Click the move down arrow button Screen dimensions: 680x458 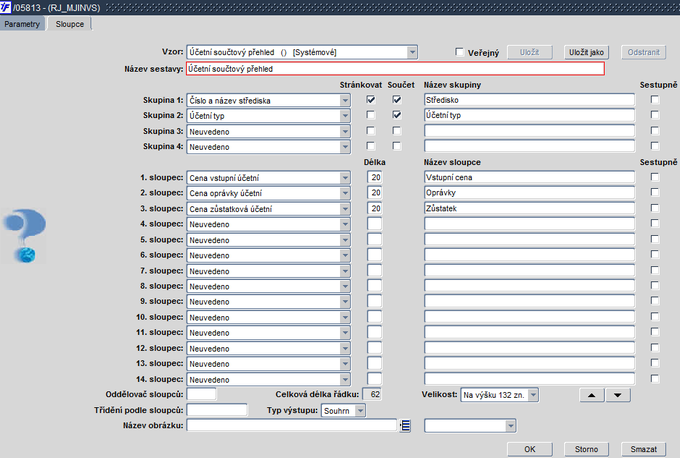(618, 395)
